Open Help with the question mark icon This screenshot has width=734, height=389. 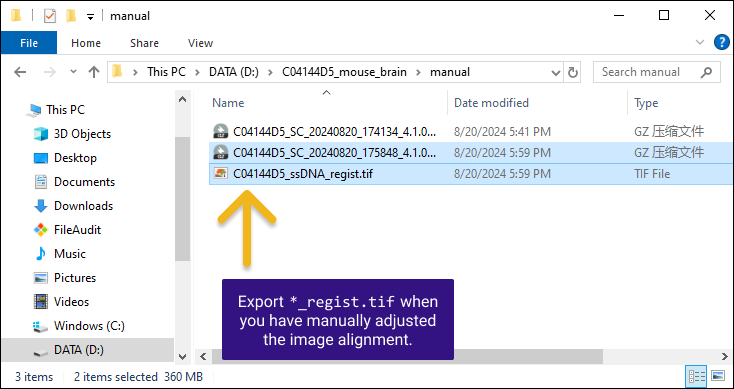pyautogui.click(x=721, y=43)
